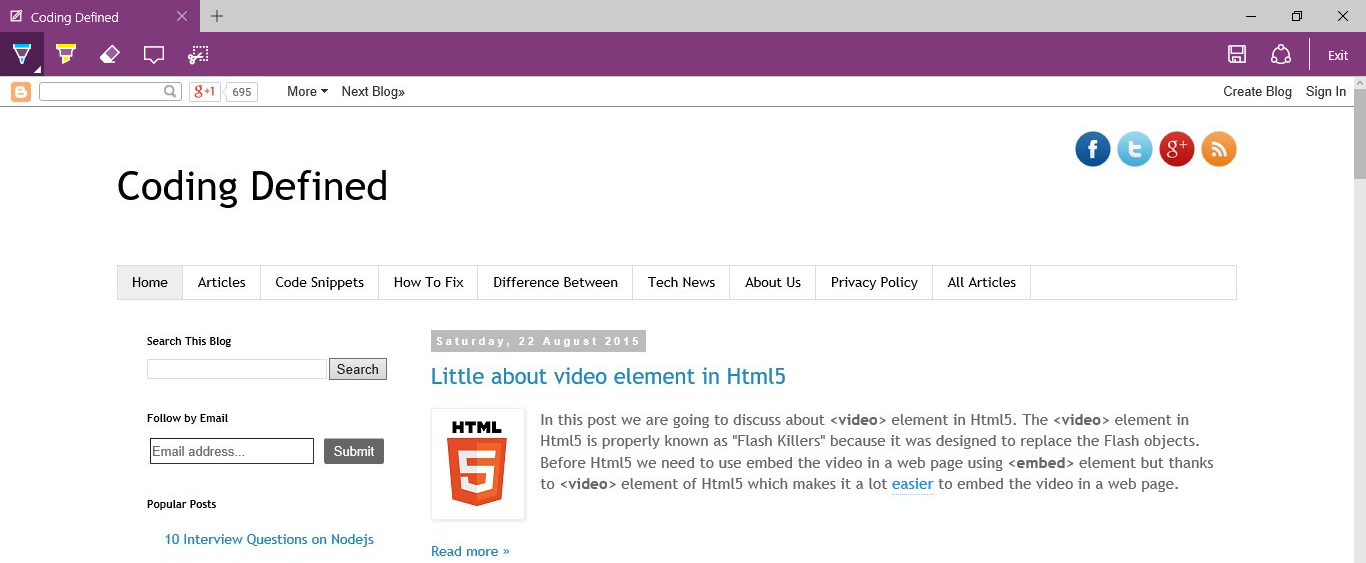Click the 695 share count bubble

pos(241,92)
